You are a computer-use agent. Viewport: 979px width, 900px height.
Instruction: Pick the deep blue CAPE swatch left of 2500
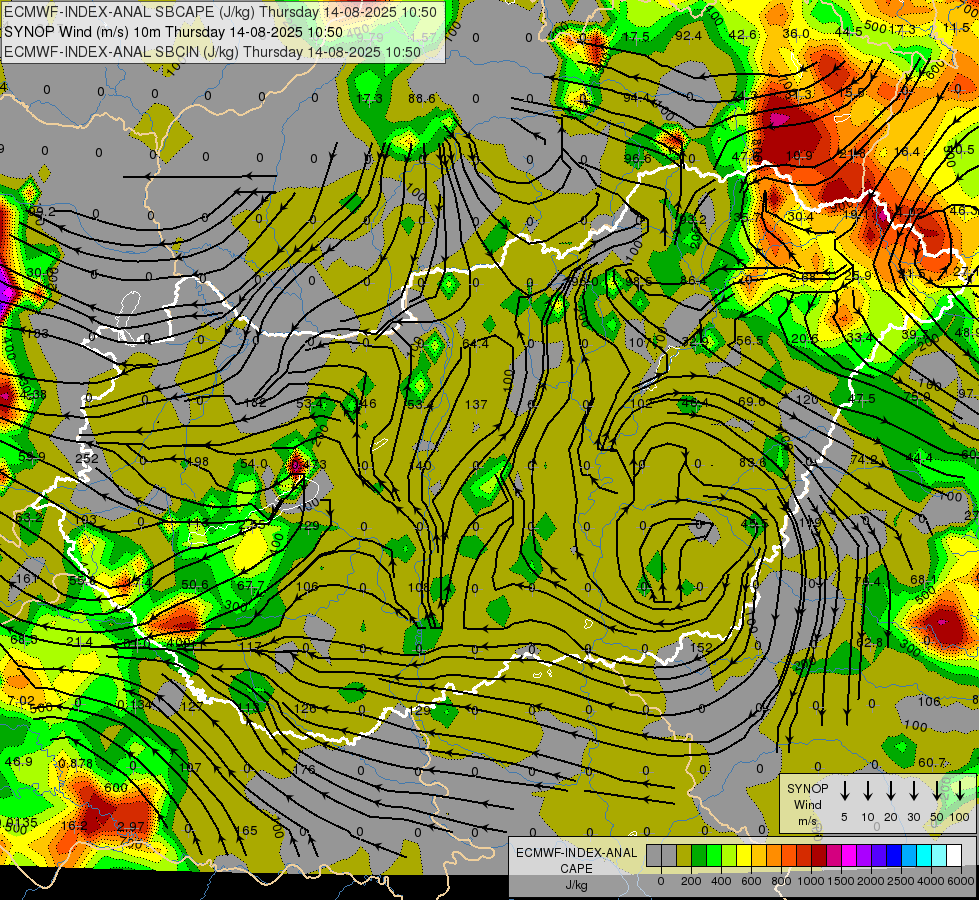click(893, 856)
